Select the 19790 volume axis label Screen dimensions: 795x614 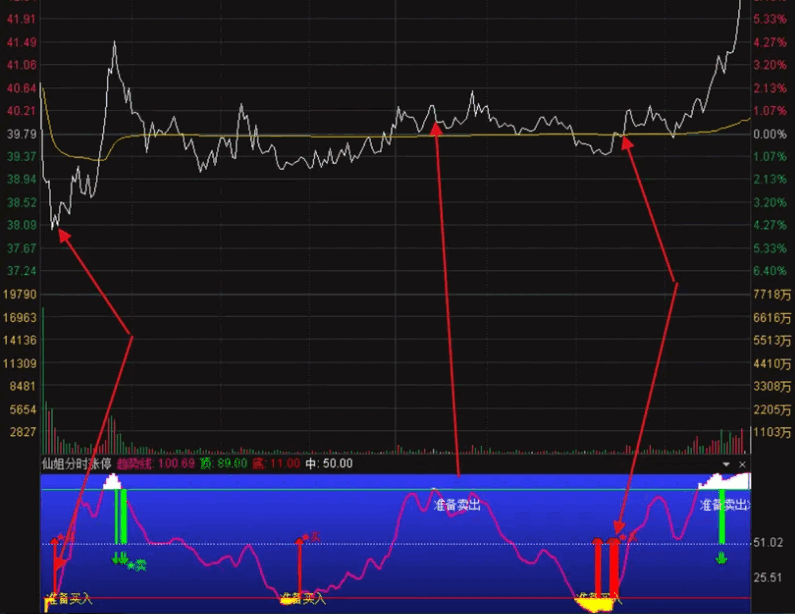click(20, 294)
